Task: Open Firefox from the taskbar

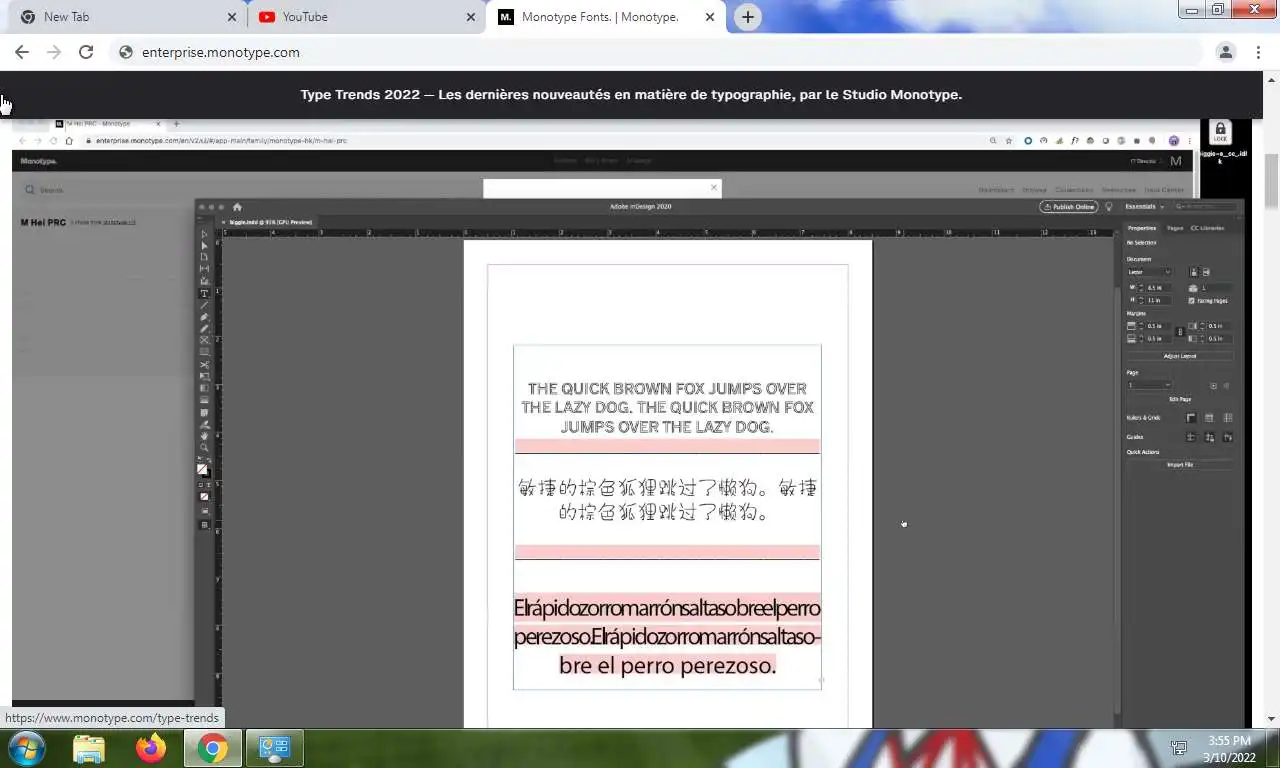Action: [151, 748]
